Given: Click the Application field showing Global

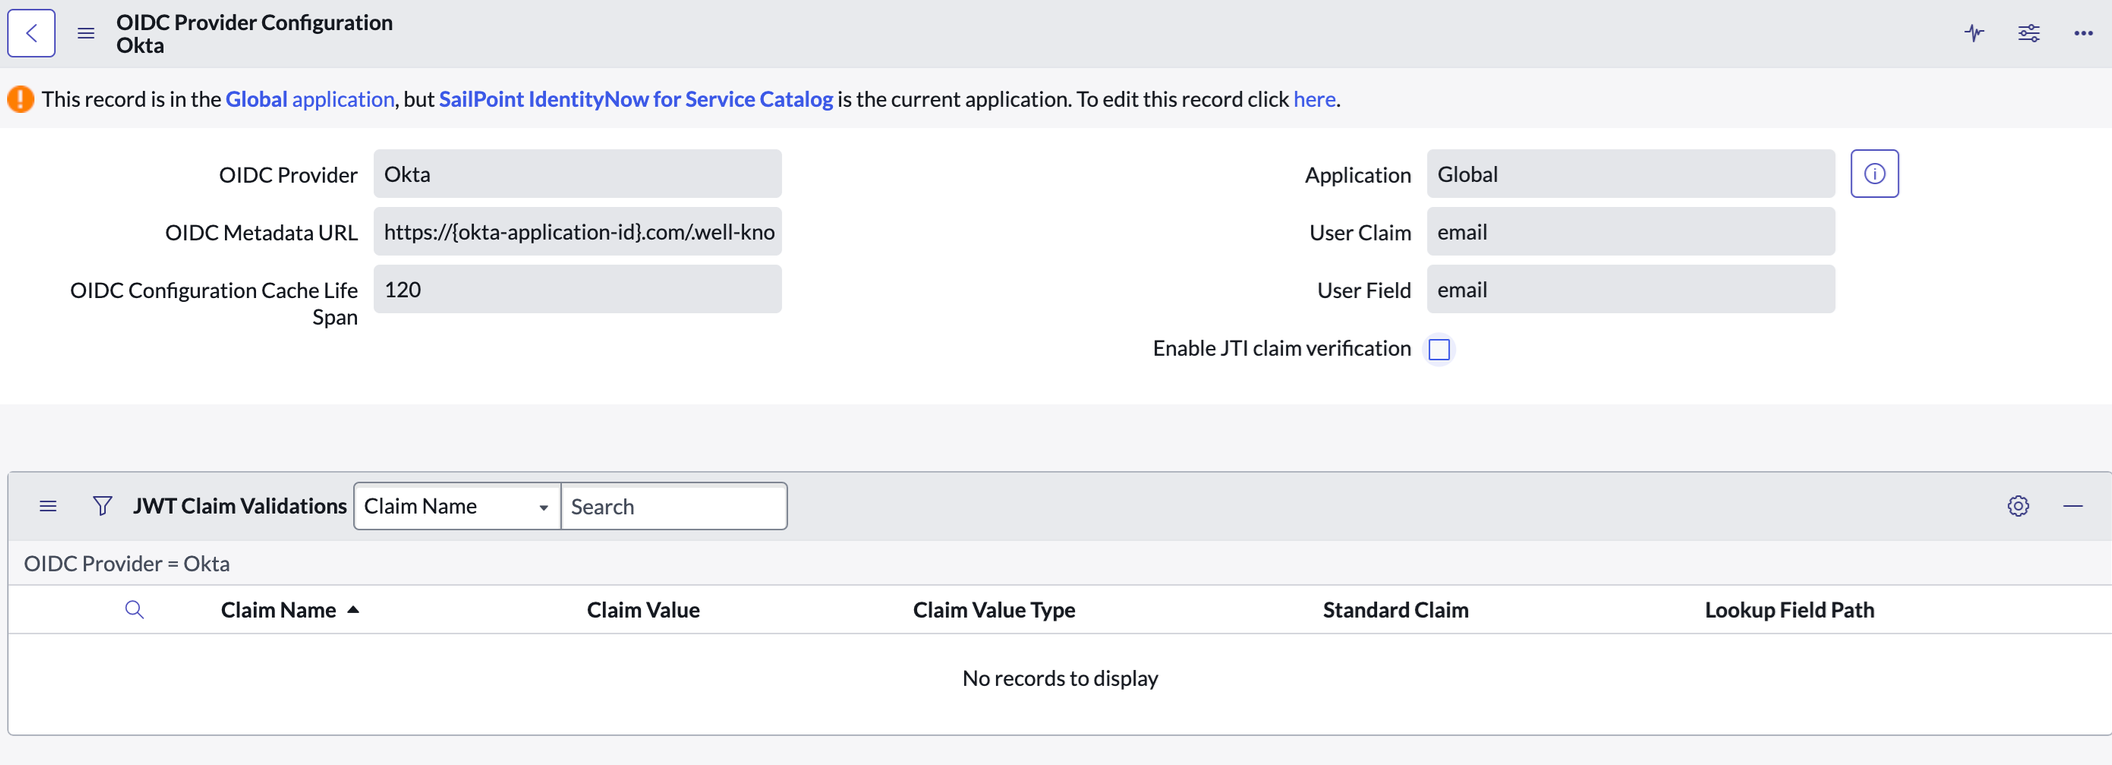Looking at the screenshot, I should coord(1631,174).
